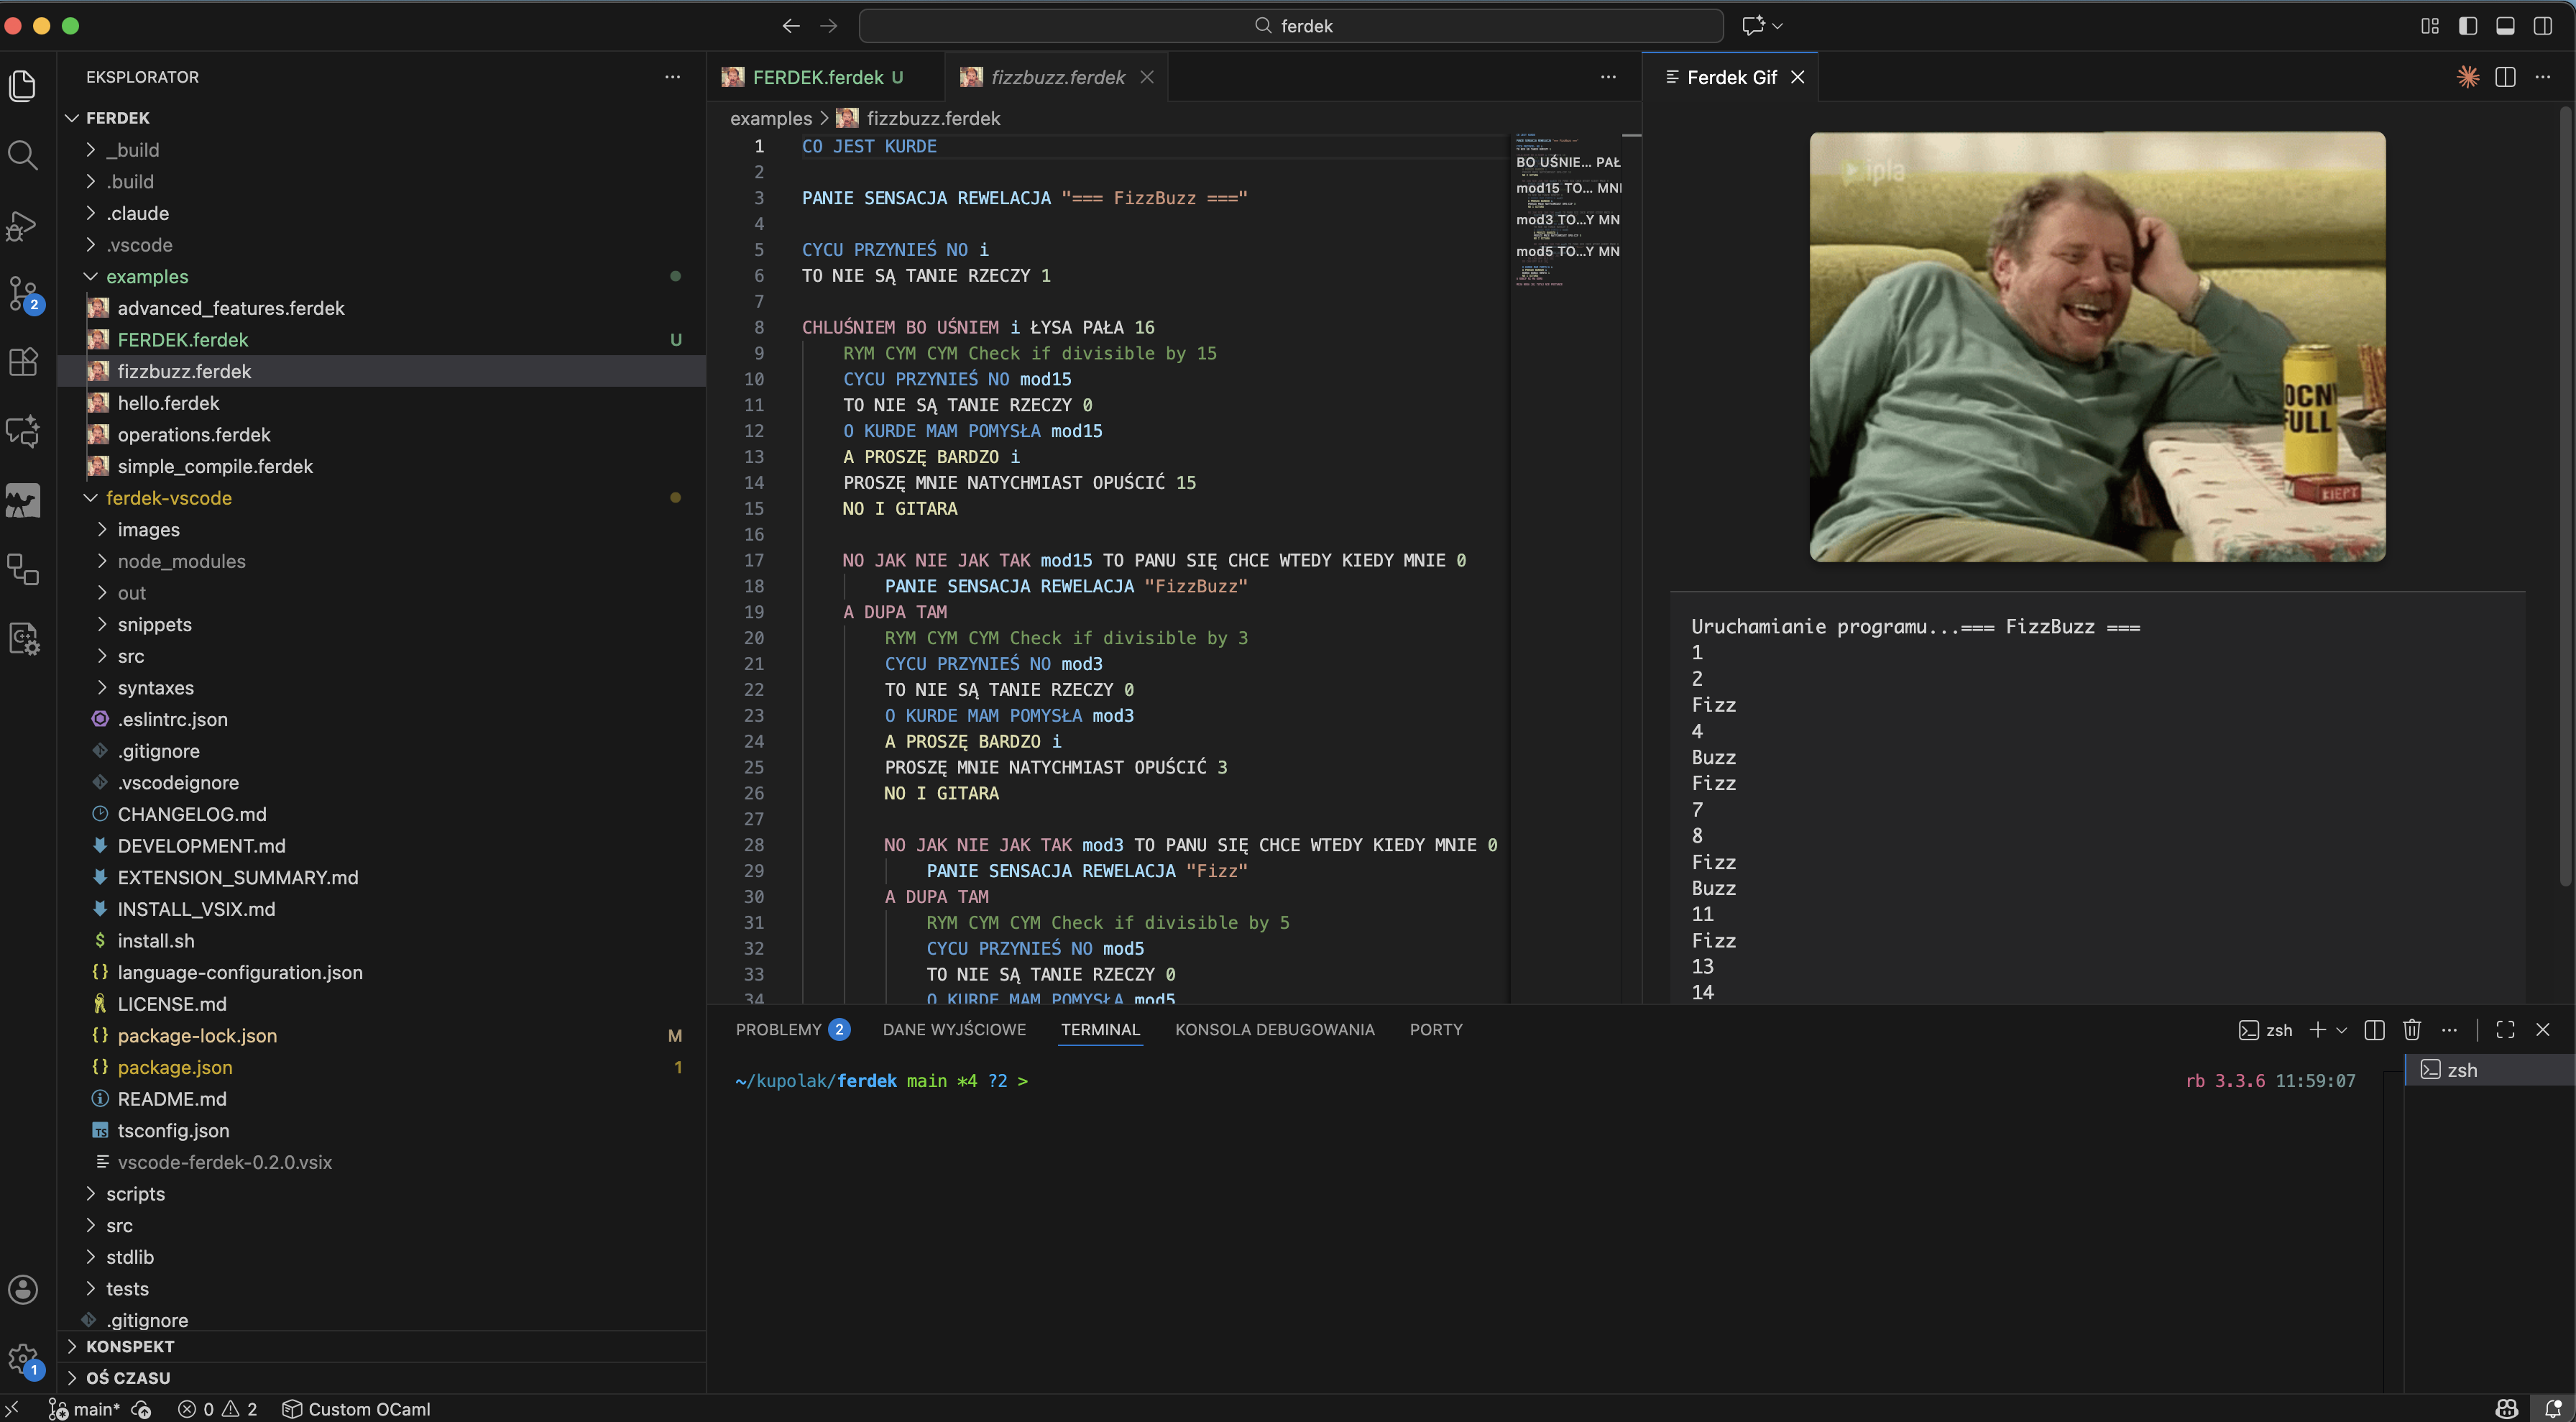2576x1422 pixels.
Task: Kill the zsh terminal with the trash icon
Action: pos(2411,1029)
